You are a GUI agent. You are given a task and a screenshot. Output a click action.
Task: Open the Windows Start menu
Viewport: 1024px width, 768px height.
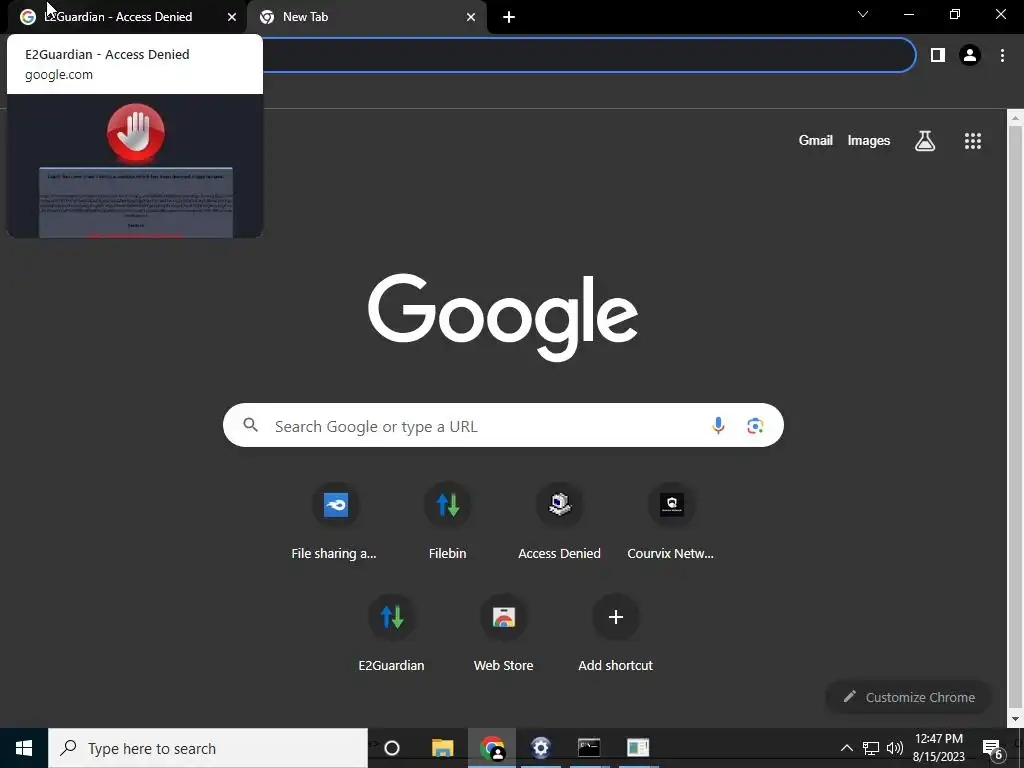(x=24, y=748)
